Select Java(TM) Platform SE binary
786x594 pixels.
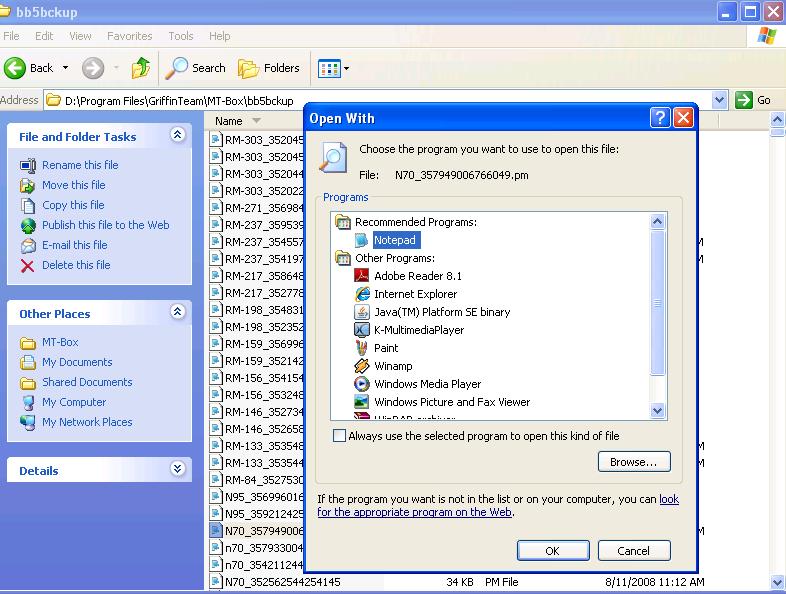pyautogui.click(x=442, y=312)
